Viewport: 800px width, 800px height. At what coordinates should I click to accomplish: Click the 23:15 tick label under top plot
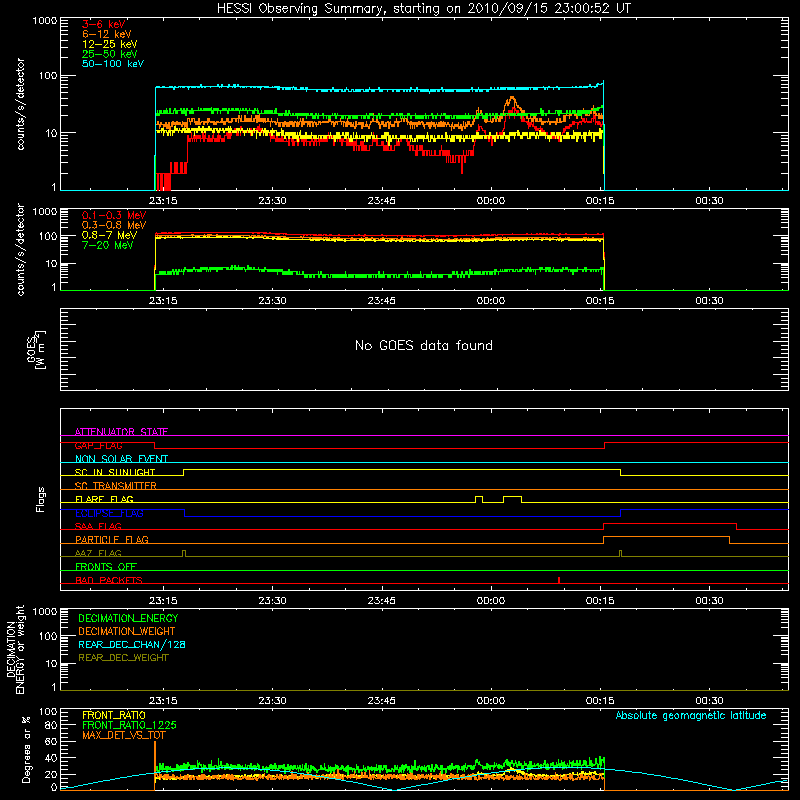click(163, 201)
